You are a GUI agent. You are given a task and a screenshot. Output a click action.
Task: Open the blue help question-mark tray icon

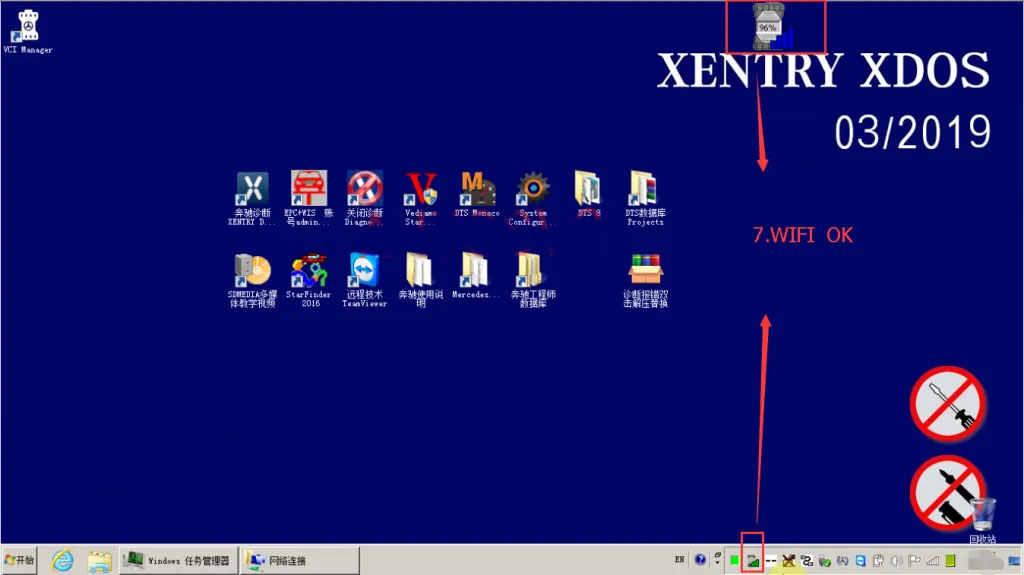[x=700, y=560]
